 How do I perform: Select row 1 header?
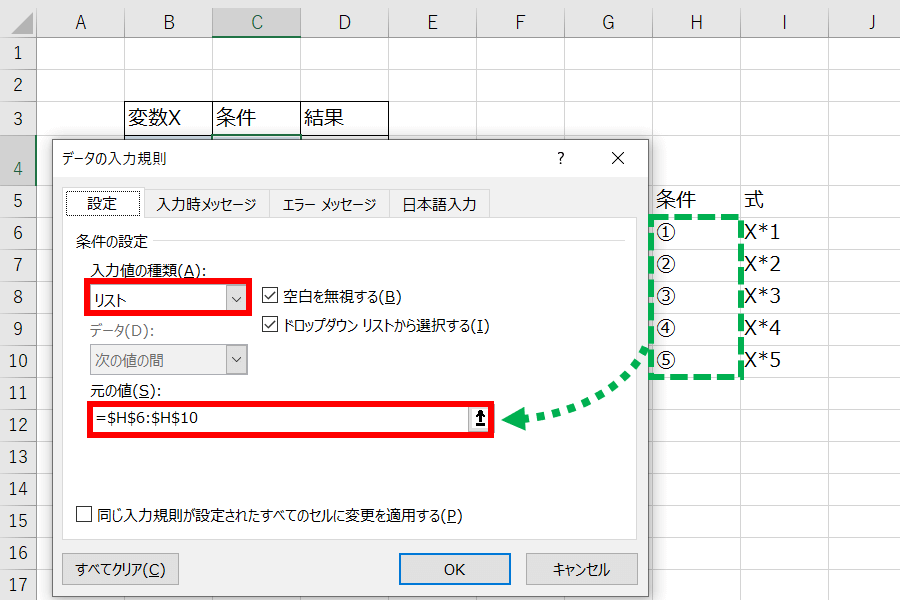[x=17, y=52]
